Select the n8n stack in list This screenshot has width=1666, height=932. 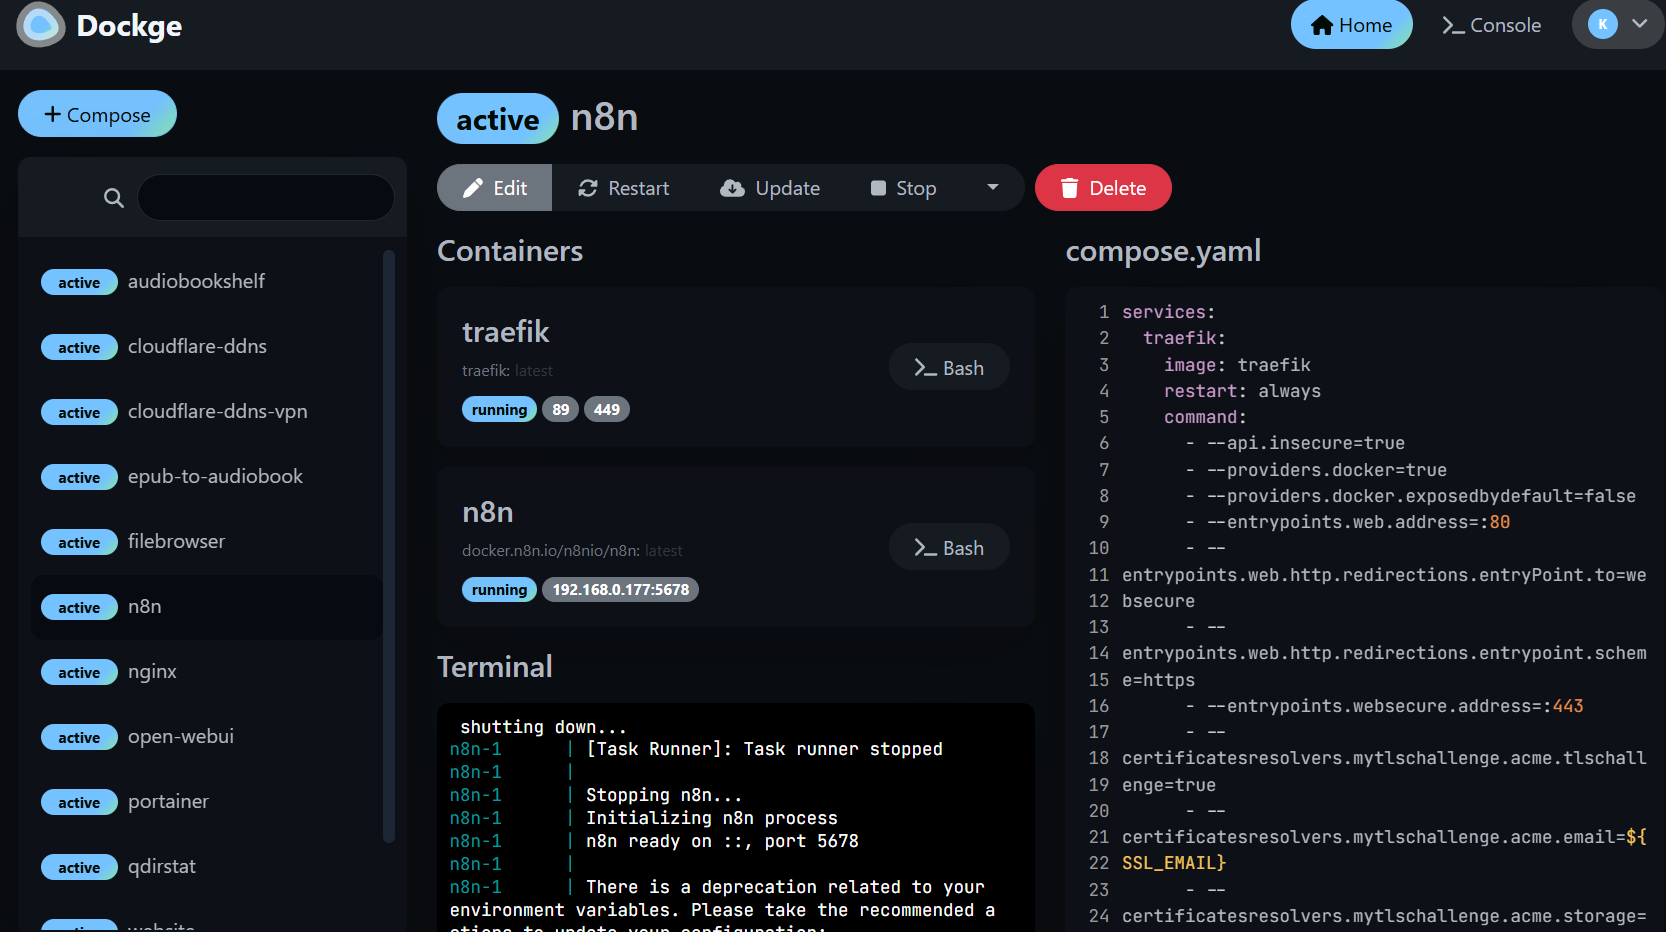pyautogui.click(x=207, y=607)
